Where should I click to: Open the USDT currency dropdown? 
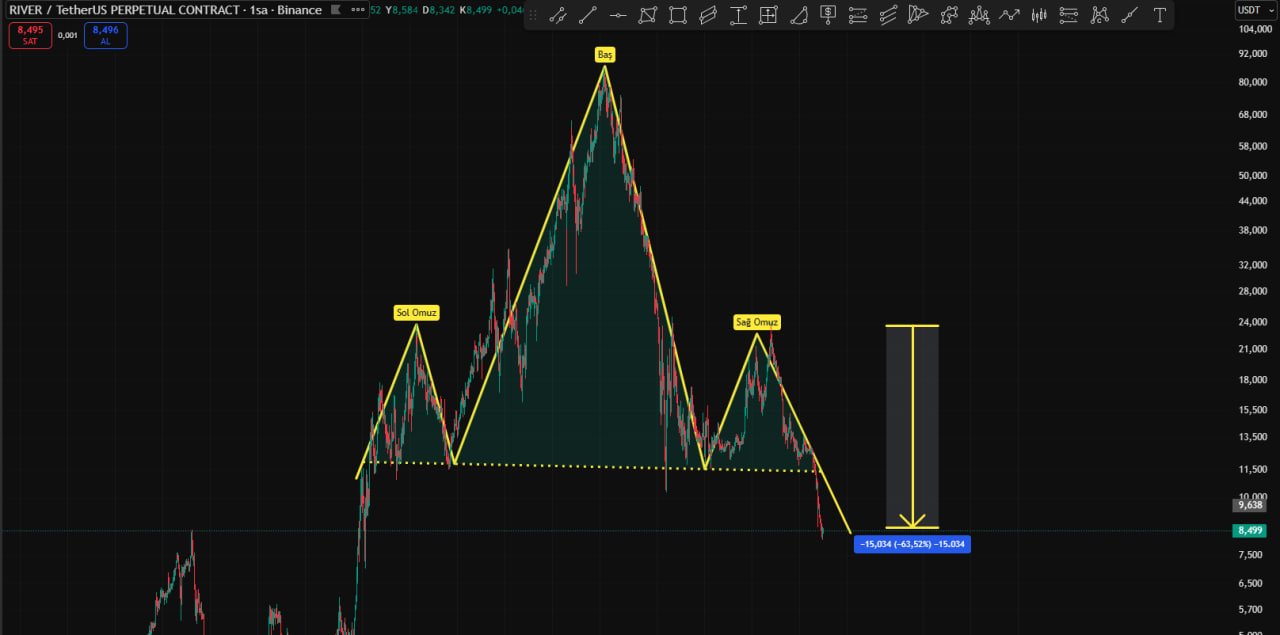tap(1249, 10)
